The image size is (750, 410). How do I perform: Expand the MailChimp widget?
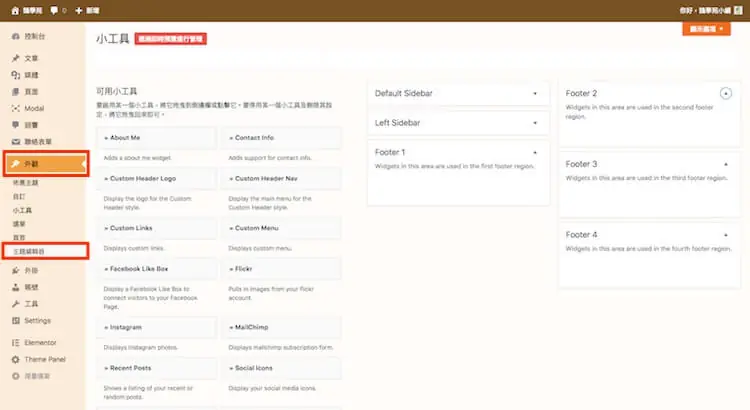[x=281, y=327]
